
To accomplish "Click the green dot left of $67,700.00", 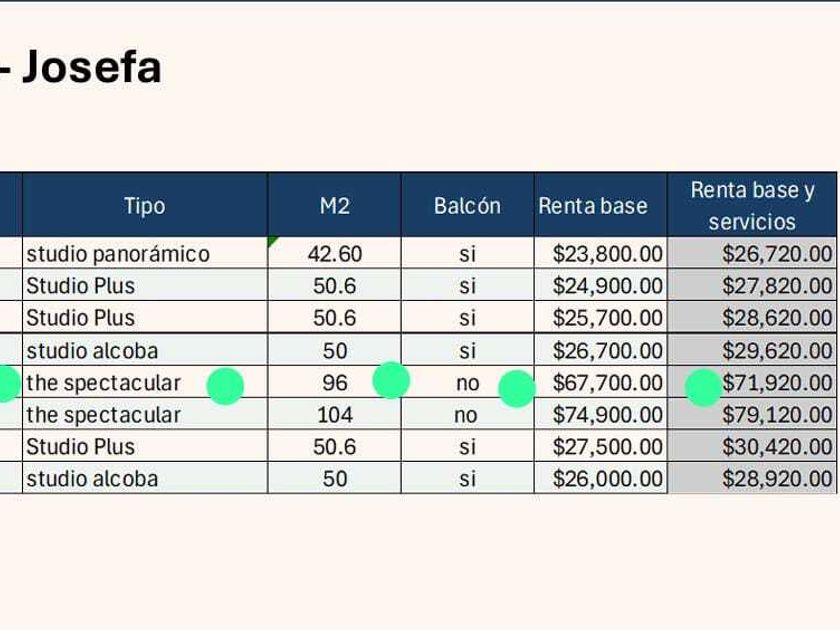I will click(x=516, y=388).
